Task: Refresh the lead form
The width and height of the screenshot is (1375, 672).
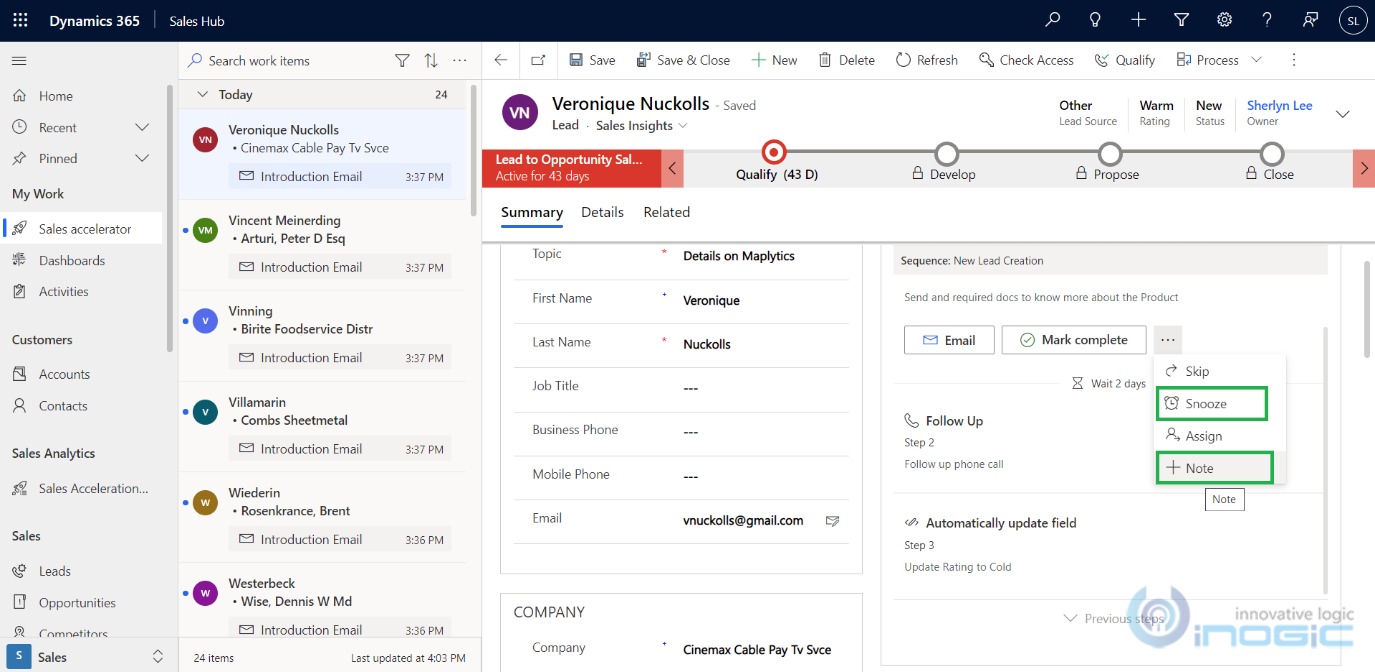Action: [x=927, y=60]
